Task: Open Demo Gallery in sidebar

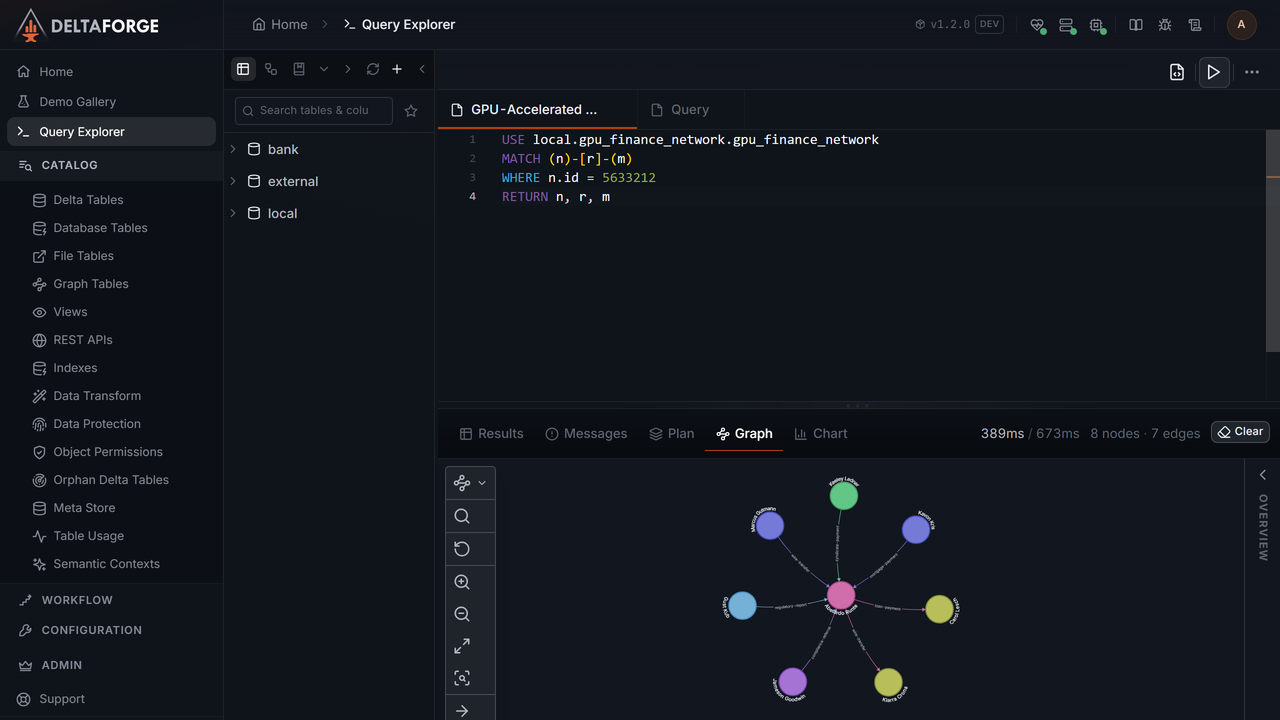Action: tap(77, 102)
